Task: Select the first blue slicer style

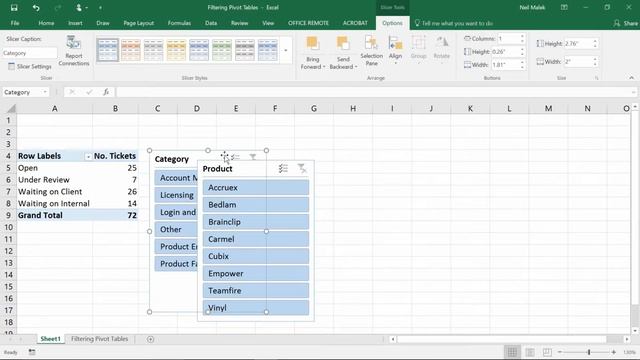Action: pos(108,50)
